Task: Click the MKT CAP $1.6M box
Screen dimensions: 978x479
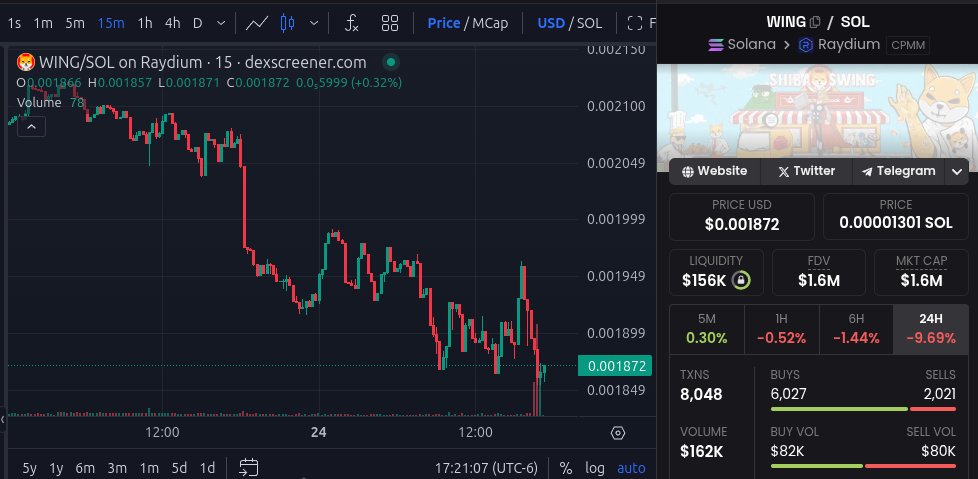Action: pyautogui.click(x=921, y=273)
